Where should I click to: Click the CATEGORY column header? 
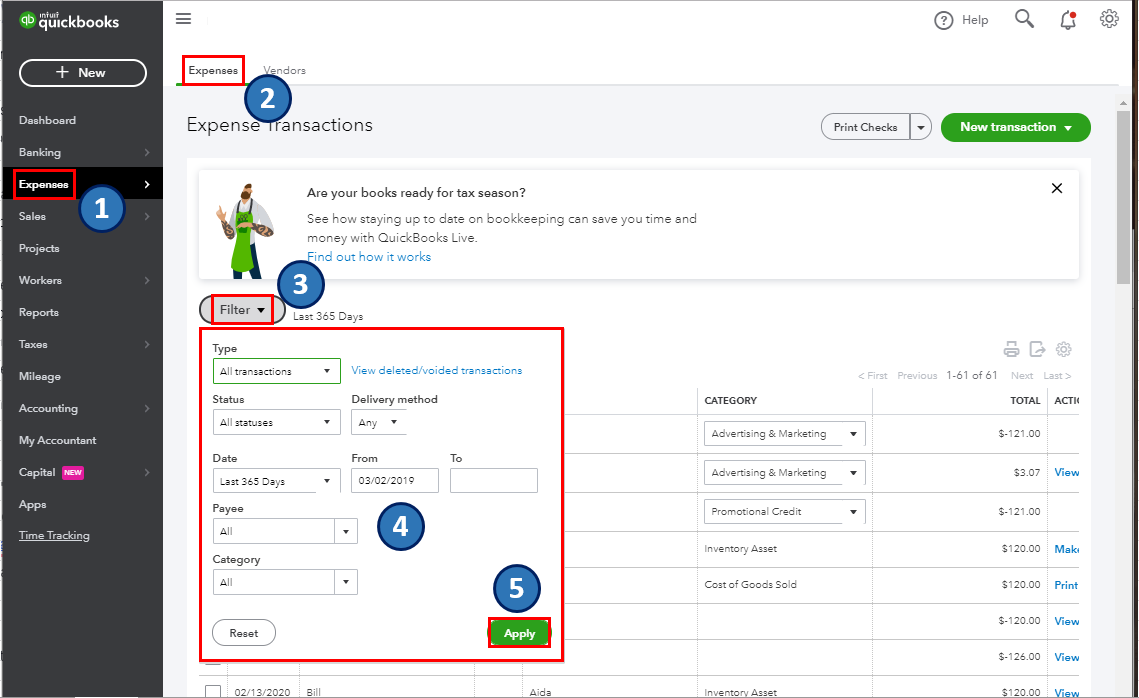point(731,400)
